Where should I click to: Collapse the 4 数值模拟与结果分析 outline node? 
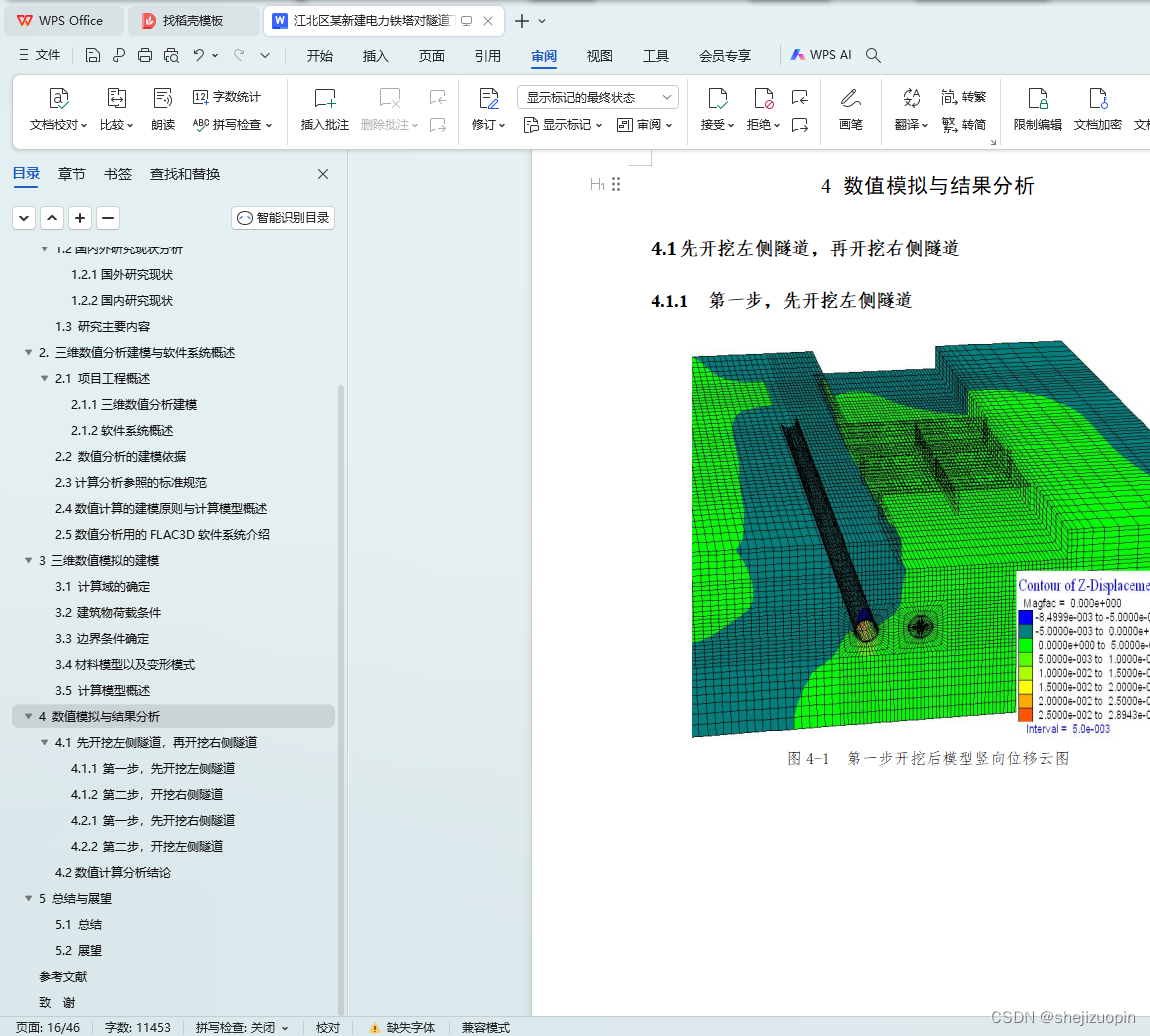27,716
